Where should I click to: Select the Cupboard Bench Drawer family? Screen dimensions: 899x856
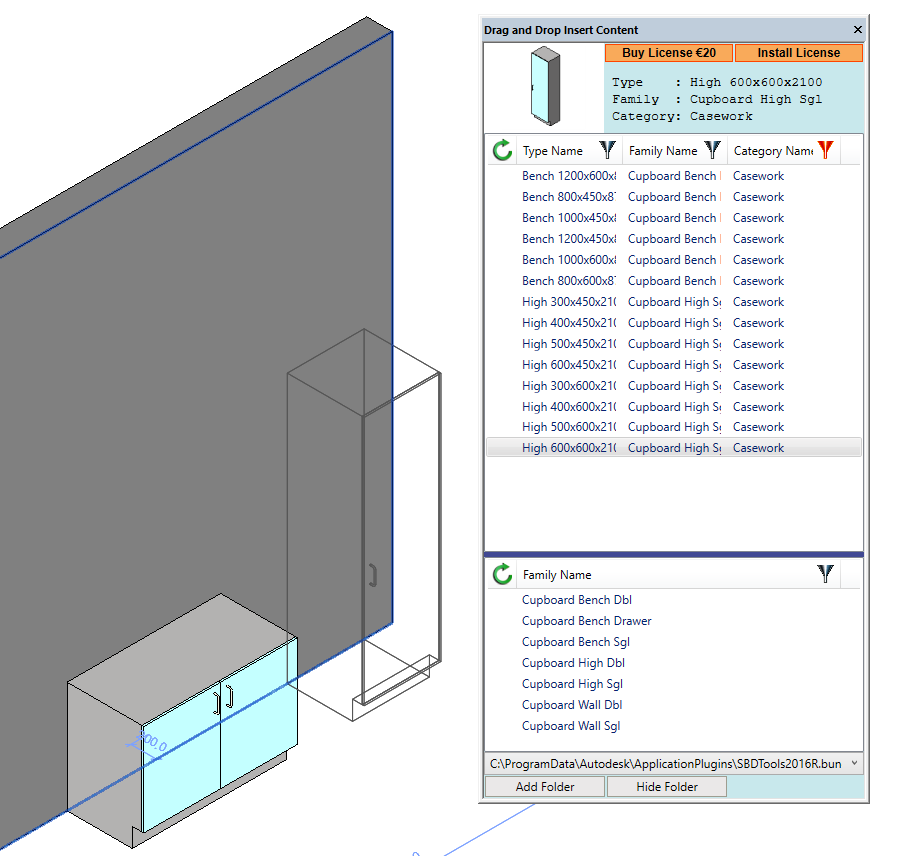[x=586, y=620]
